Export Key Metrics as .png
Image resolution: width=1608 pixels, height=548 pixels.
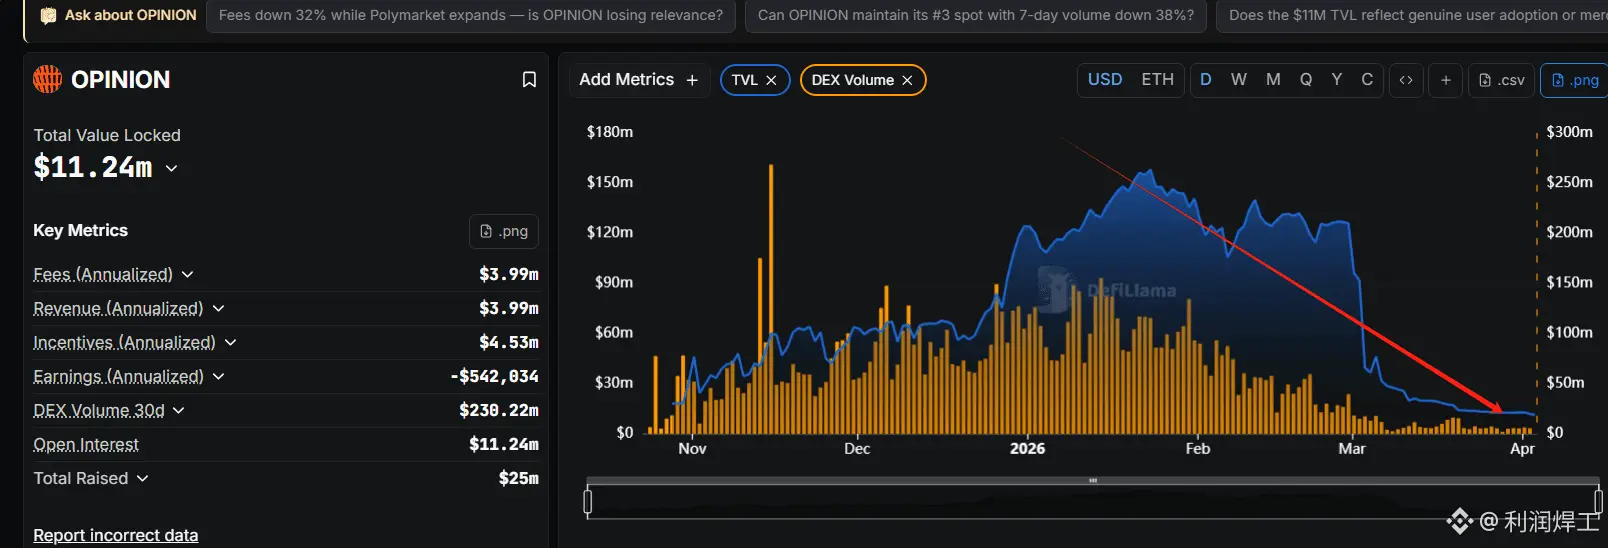click(x=504, y=231)
